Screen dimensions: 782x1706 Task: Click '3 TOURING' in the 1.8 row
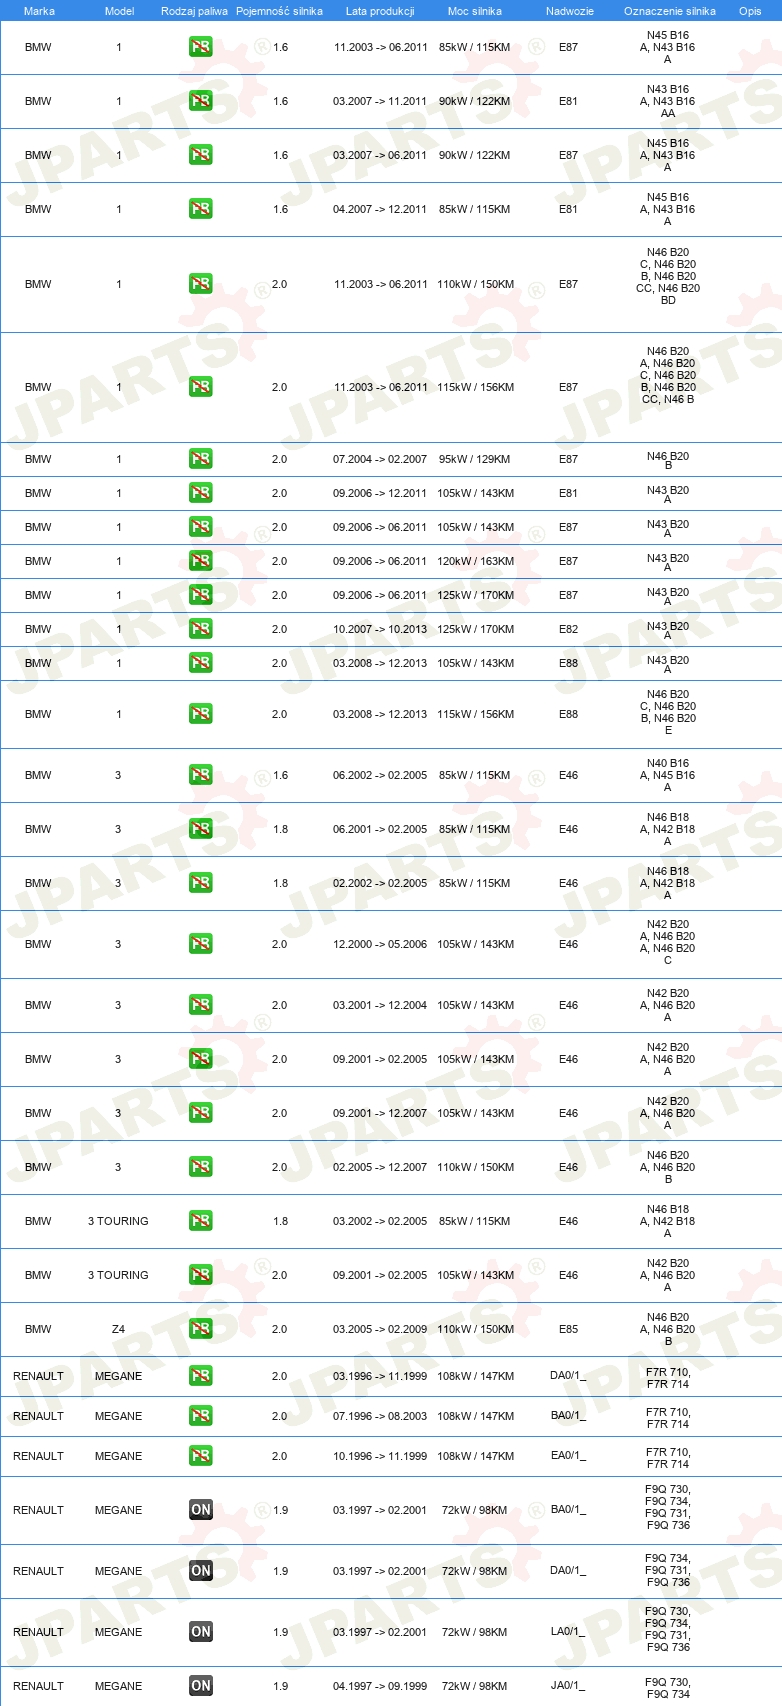[118, 1221]
